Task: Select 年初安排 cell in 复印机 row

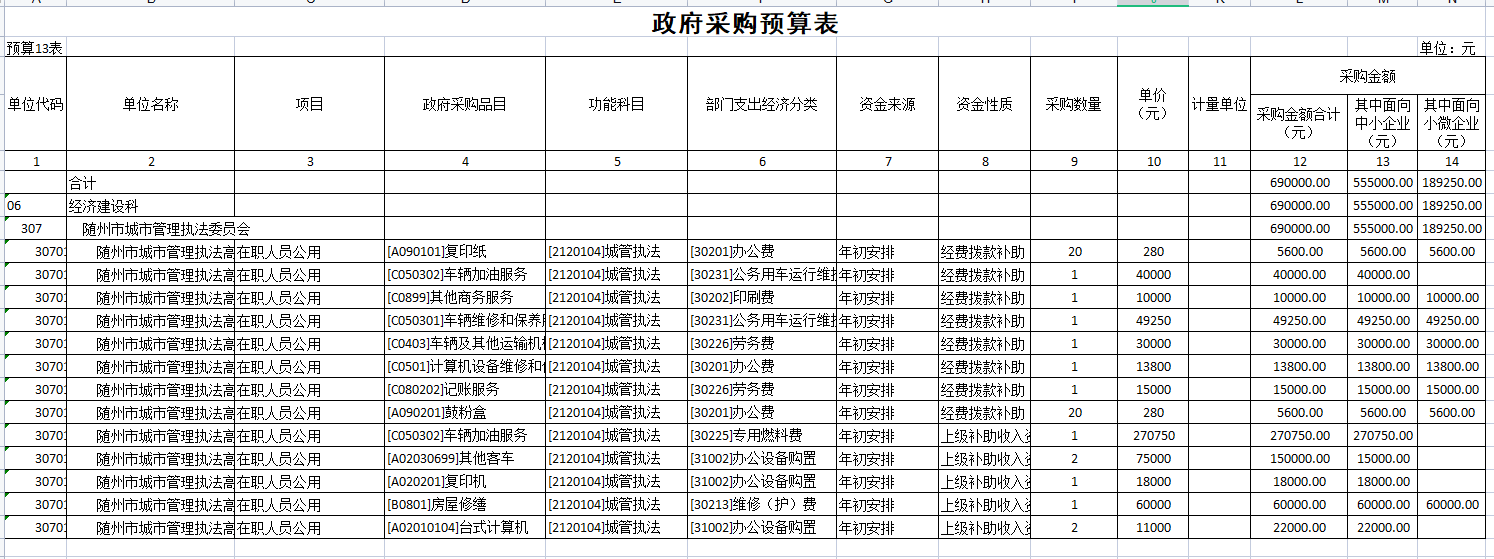Action: tap(887, 482)
